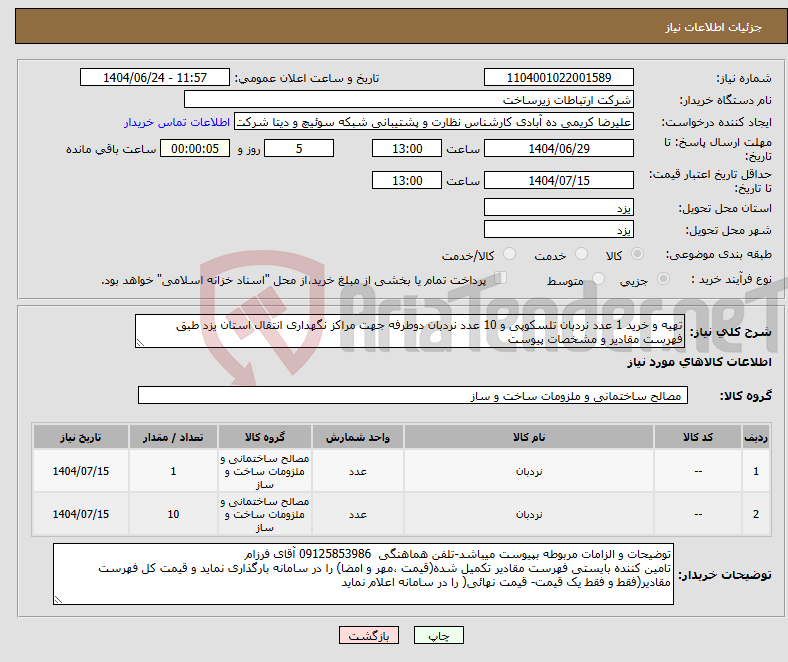
Task: Click the واحد شمارش column header
Action: (x=358, y=437)
